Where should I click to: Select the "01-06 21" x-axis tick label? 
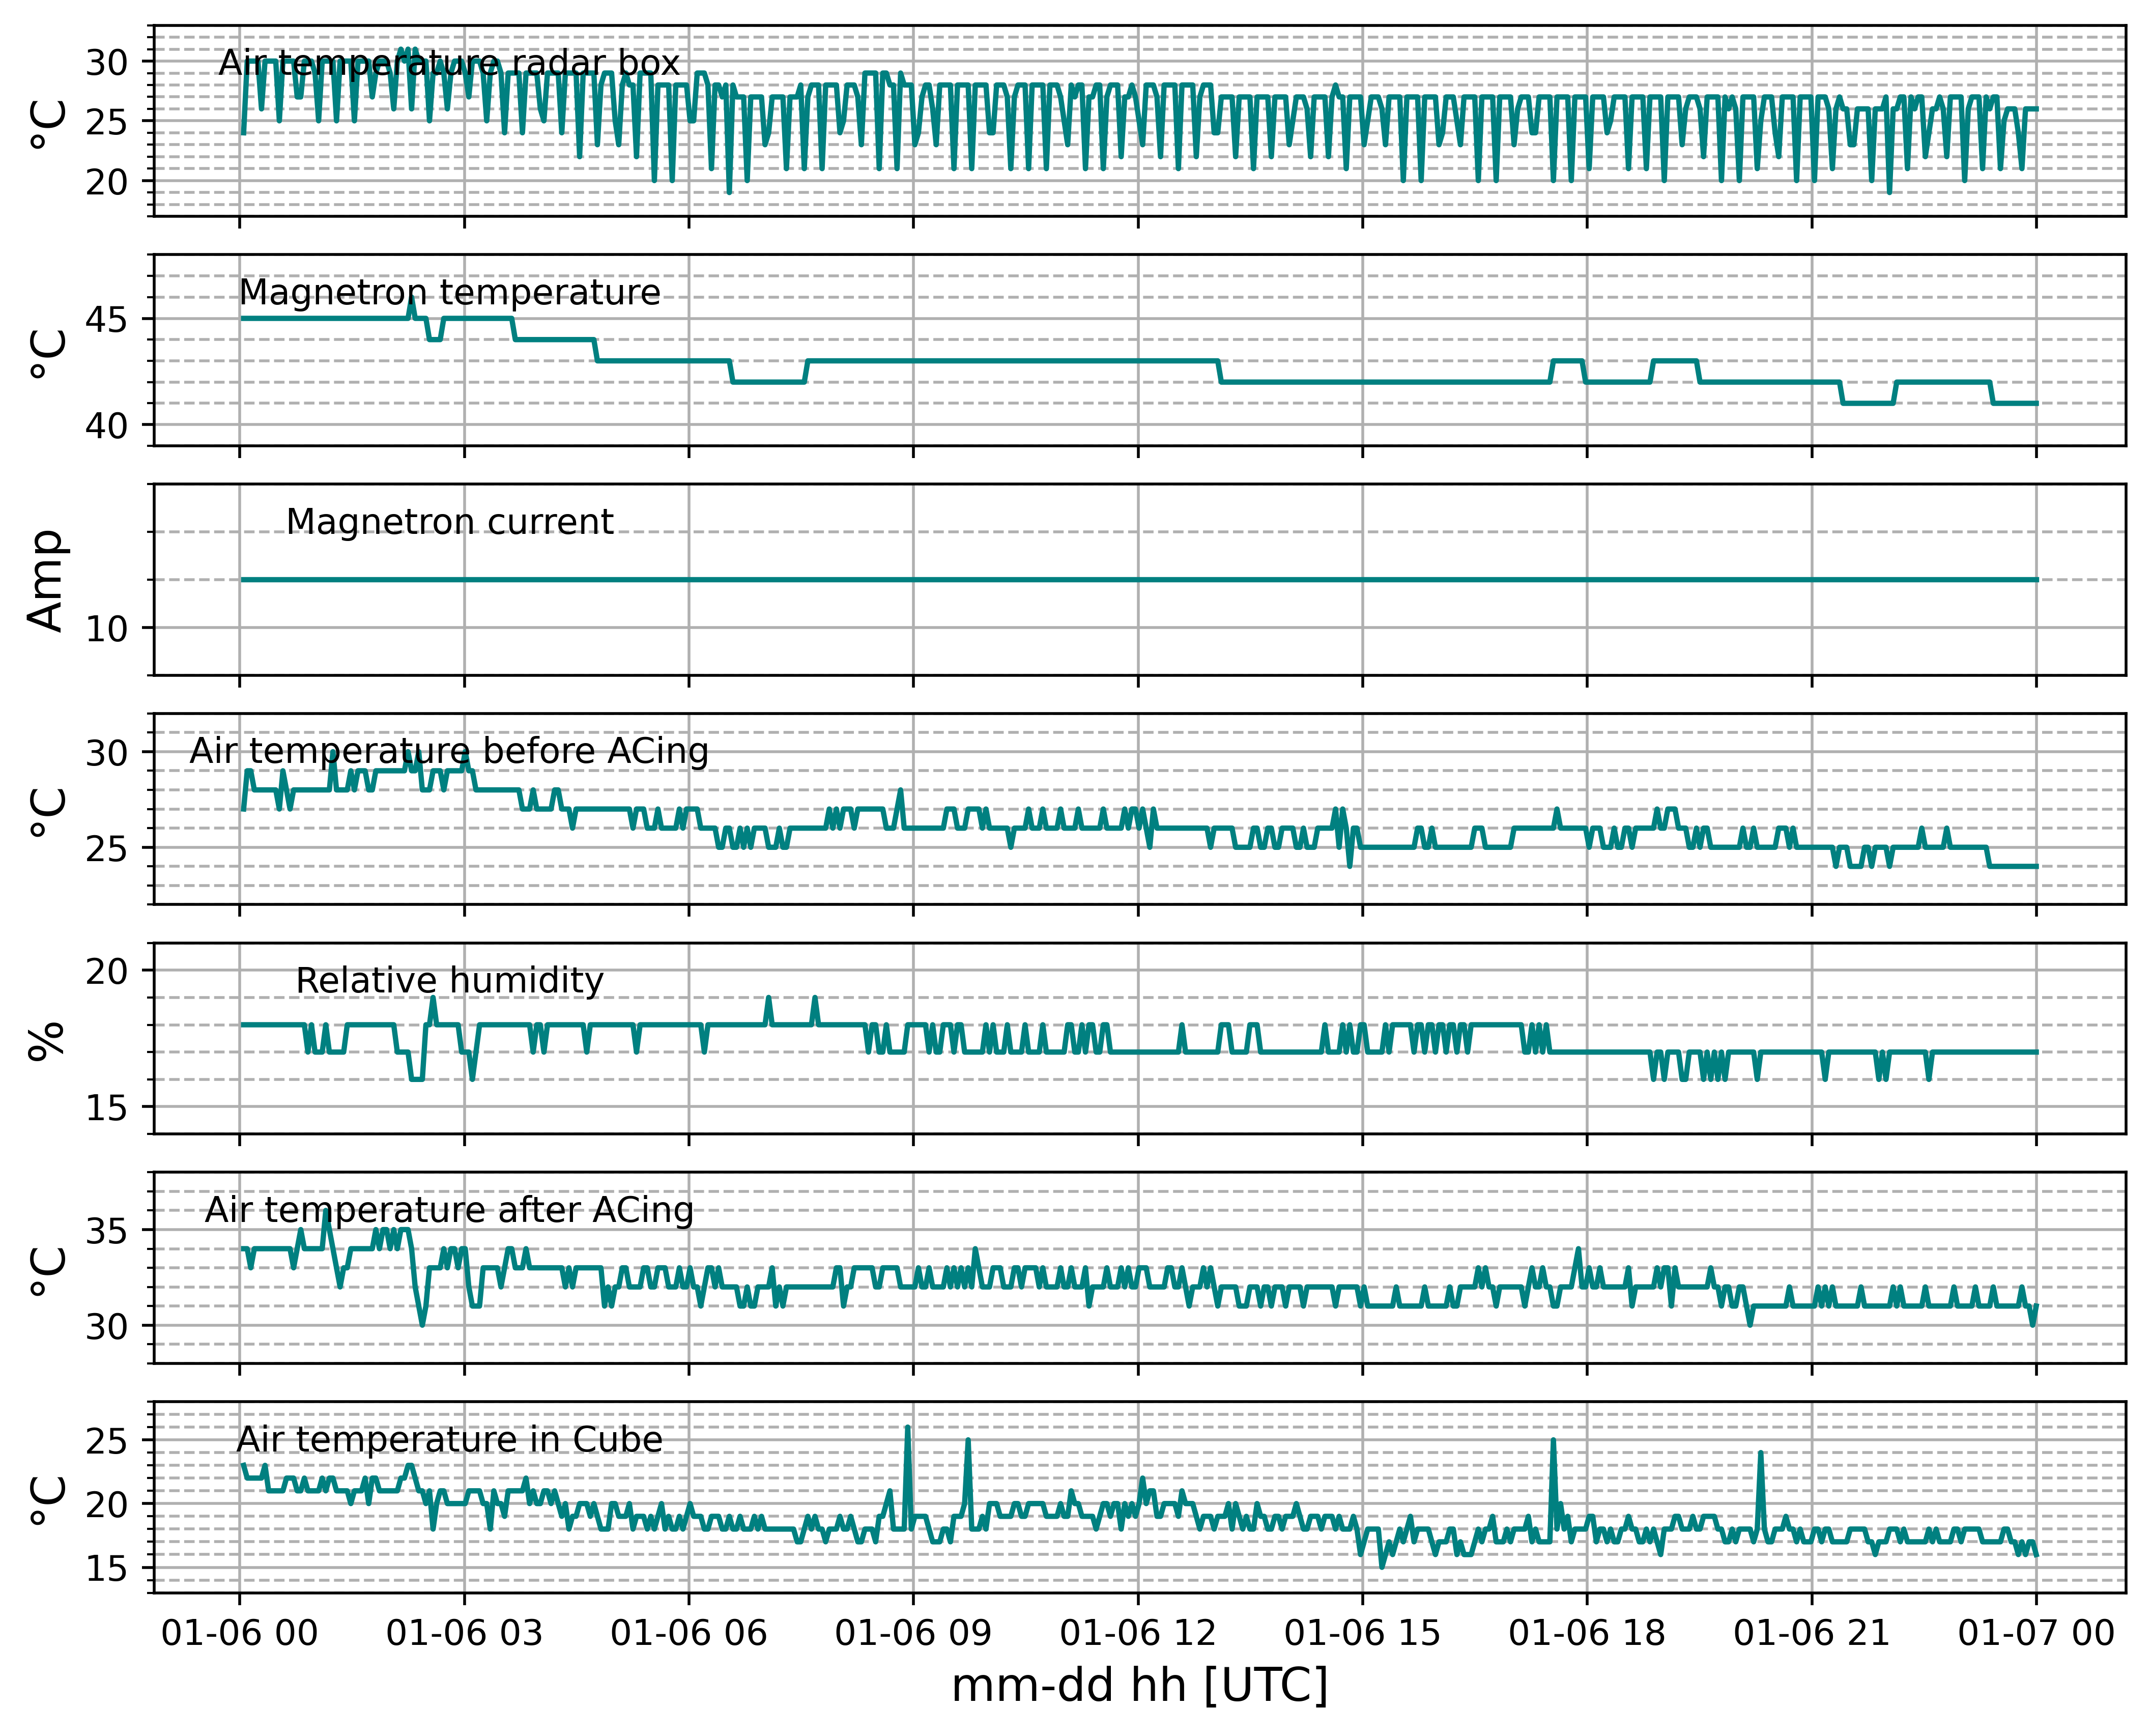click(x=1812, y=1633)
